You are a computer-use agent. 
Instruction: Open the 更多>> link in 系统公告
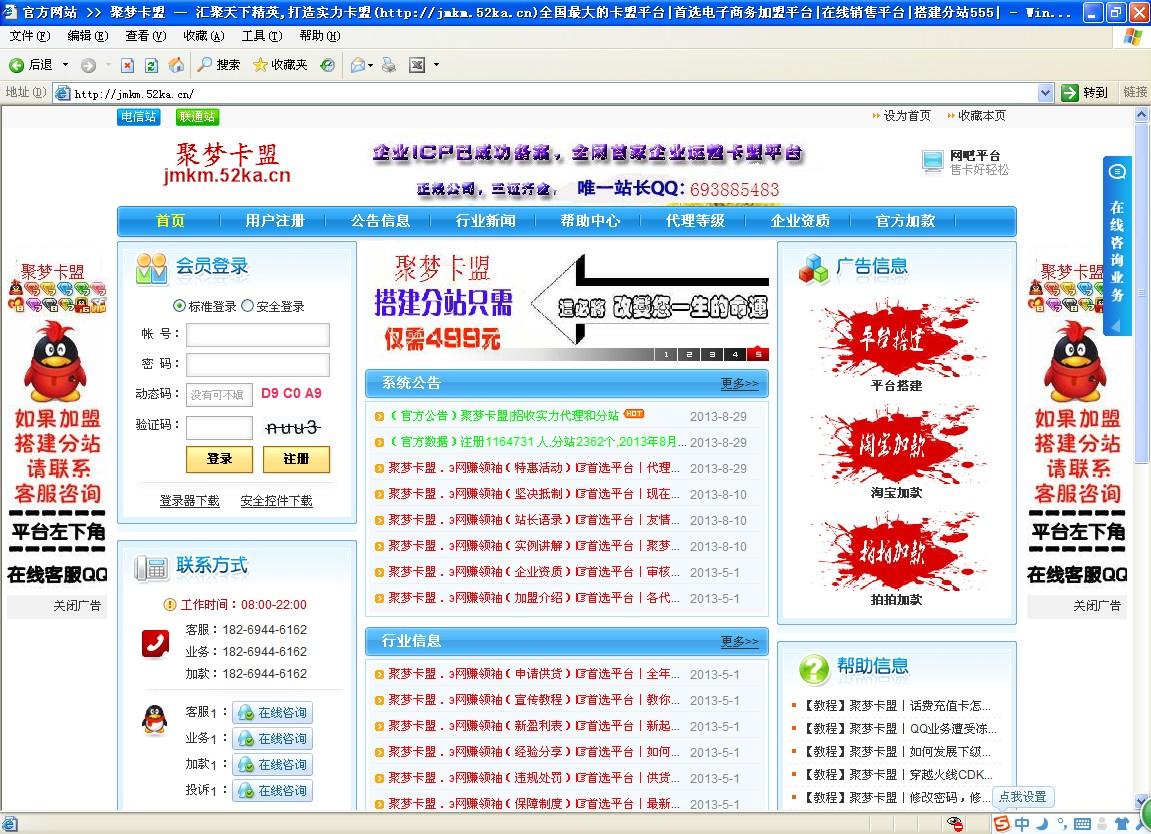click(739, 384)
